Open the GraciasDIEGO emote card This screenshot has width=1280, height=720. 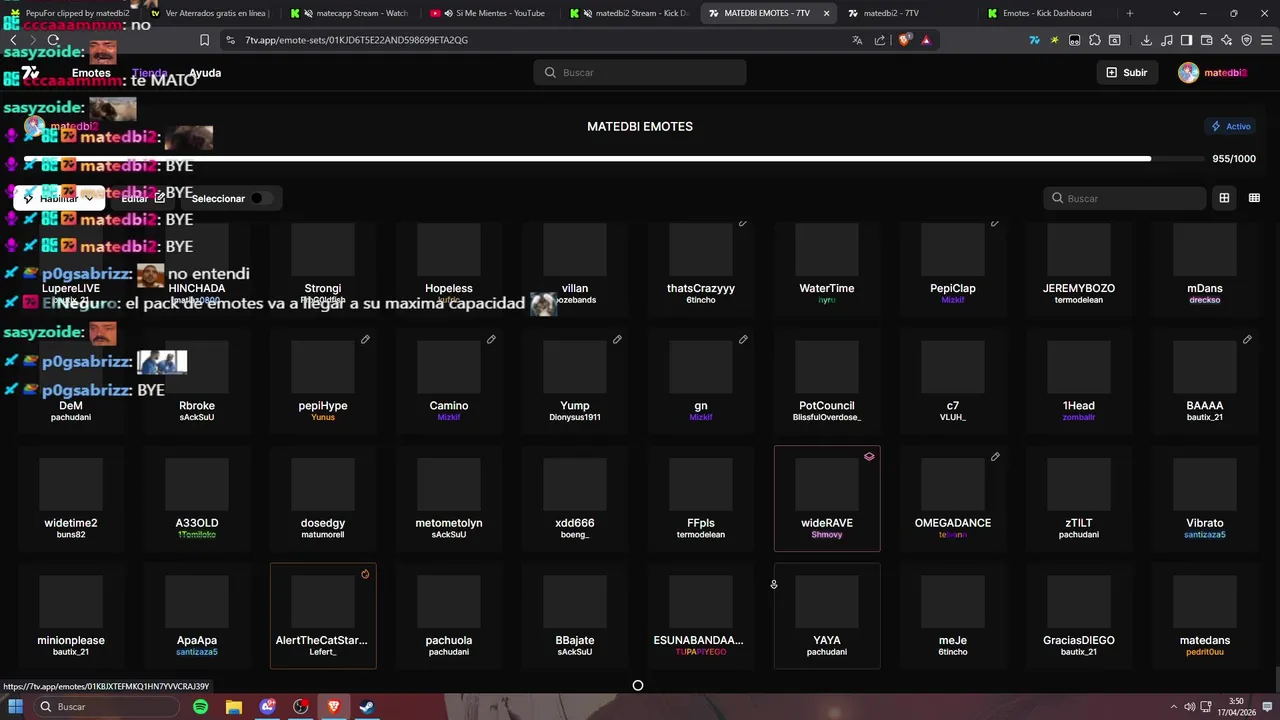1079,616
